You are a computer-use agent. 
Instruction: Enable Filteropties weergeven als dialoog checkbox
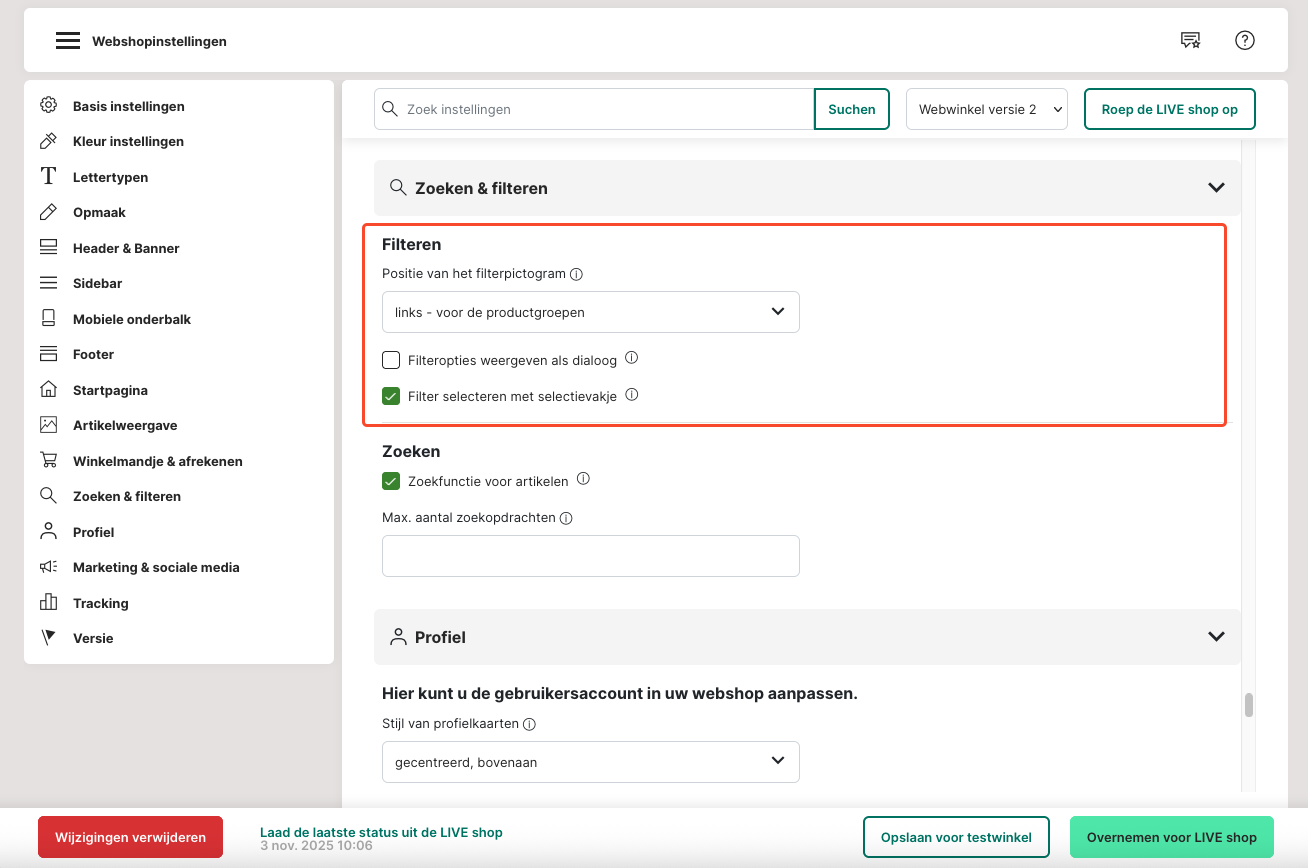391,360
